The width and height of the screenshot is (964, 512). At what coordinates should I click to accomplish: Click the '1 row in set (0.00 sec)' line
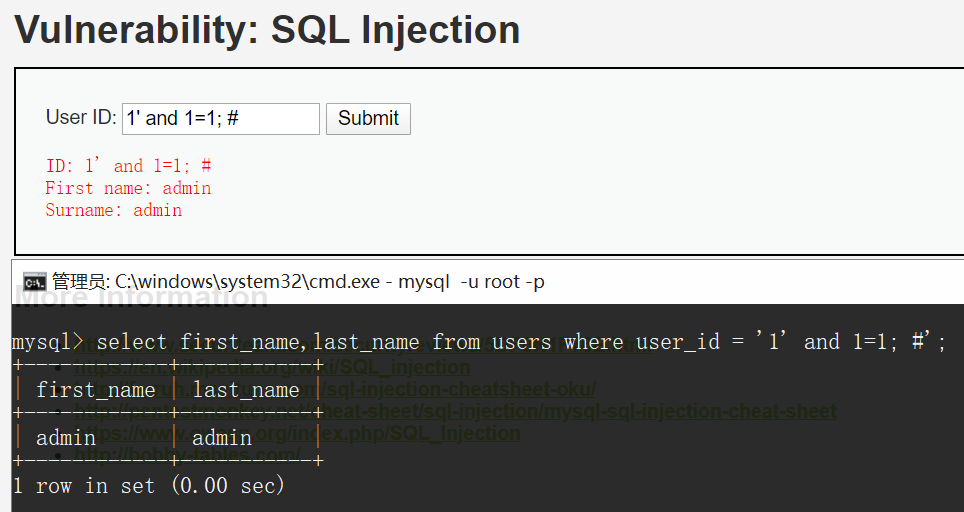(148, 486)
